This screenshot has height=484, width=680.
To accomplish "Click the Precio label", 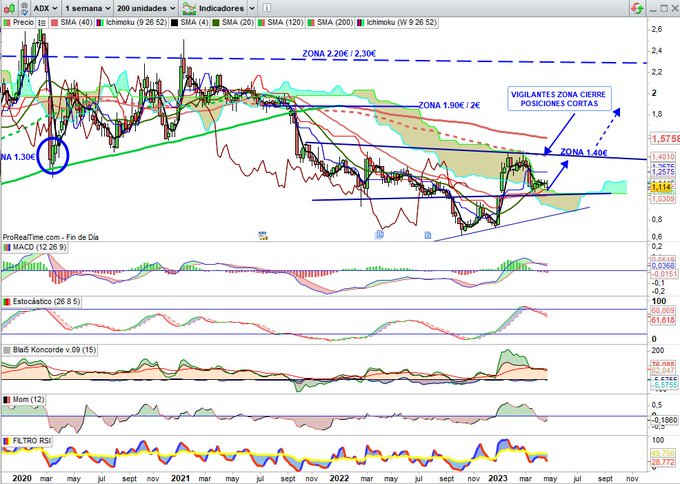I will (x=23, y=22).
